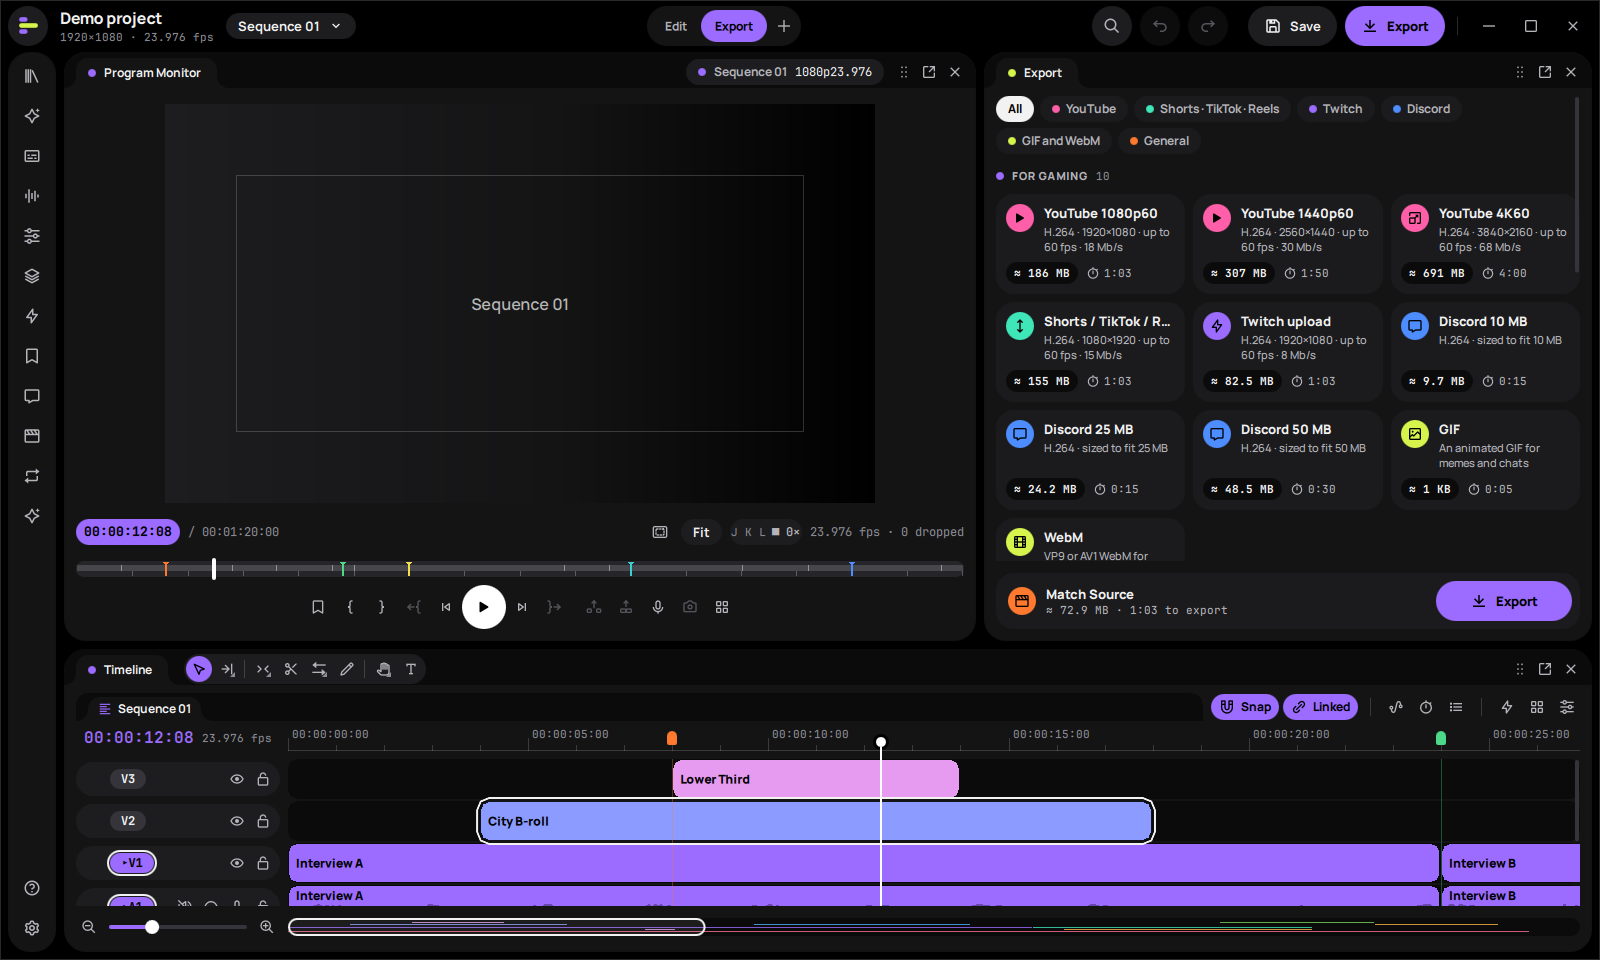Lock track V1
This screenshot has width=1600, height=960.
[x=263, y=863]
